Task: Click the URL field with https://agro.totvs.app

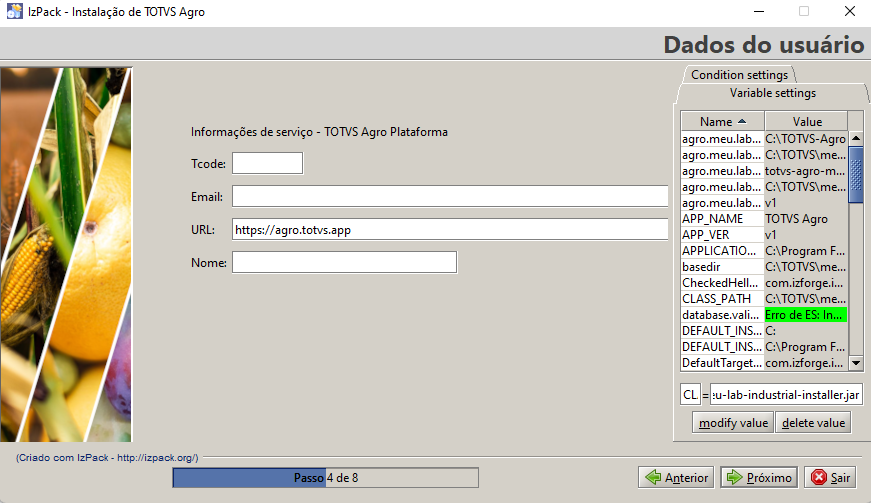Action: pyautogui.click(x=450, y=229)
